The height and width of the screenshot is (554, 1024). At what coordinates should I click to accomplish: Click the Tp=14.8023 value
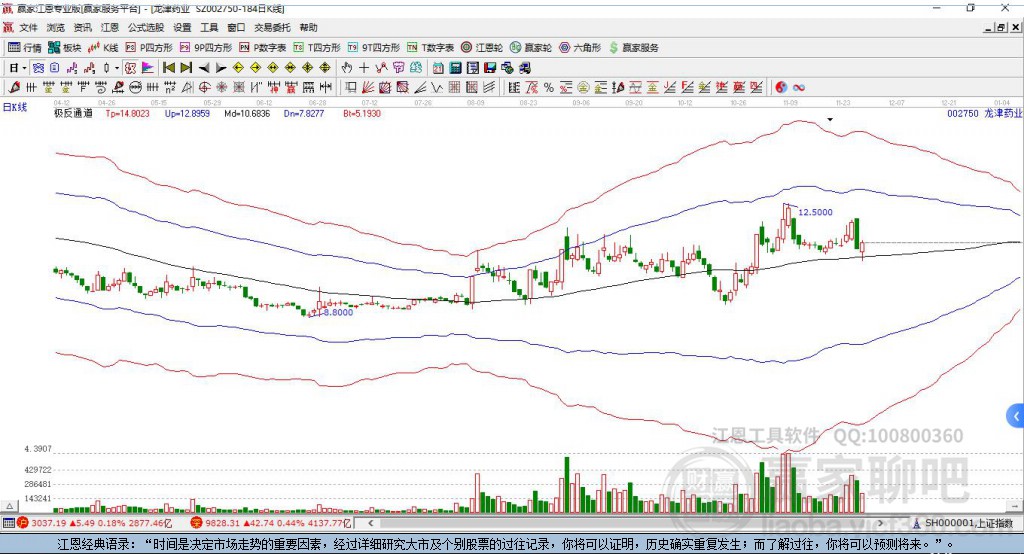point(127,113)
